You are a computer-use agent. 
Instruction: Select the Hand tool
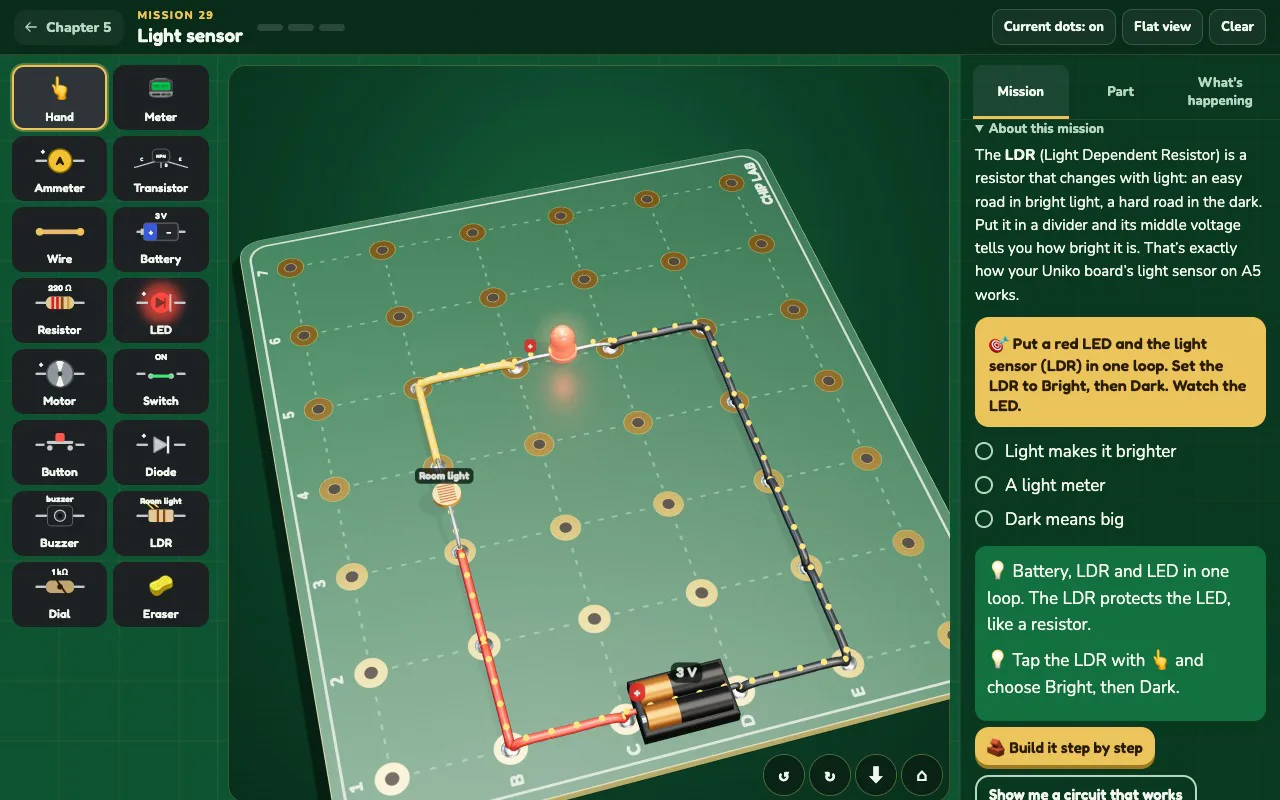point(59,98)
